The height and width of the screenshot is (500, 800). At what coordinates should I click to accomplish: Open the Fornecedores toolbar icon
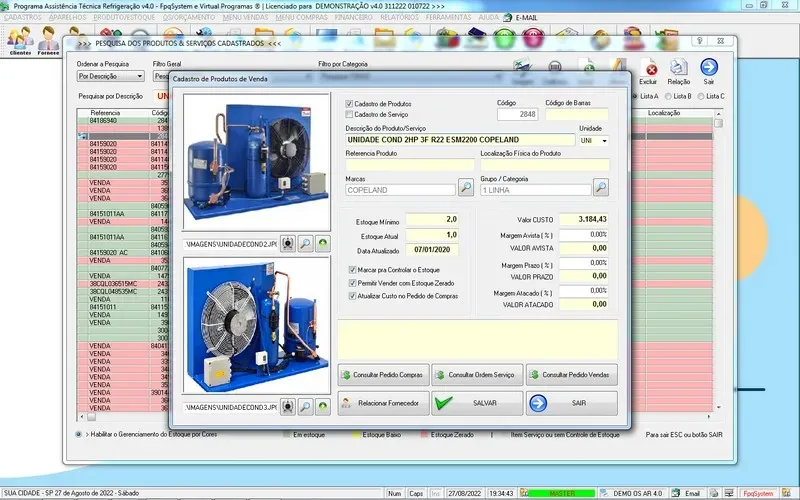(48, 42)
